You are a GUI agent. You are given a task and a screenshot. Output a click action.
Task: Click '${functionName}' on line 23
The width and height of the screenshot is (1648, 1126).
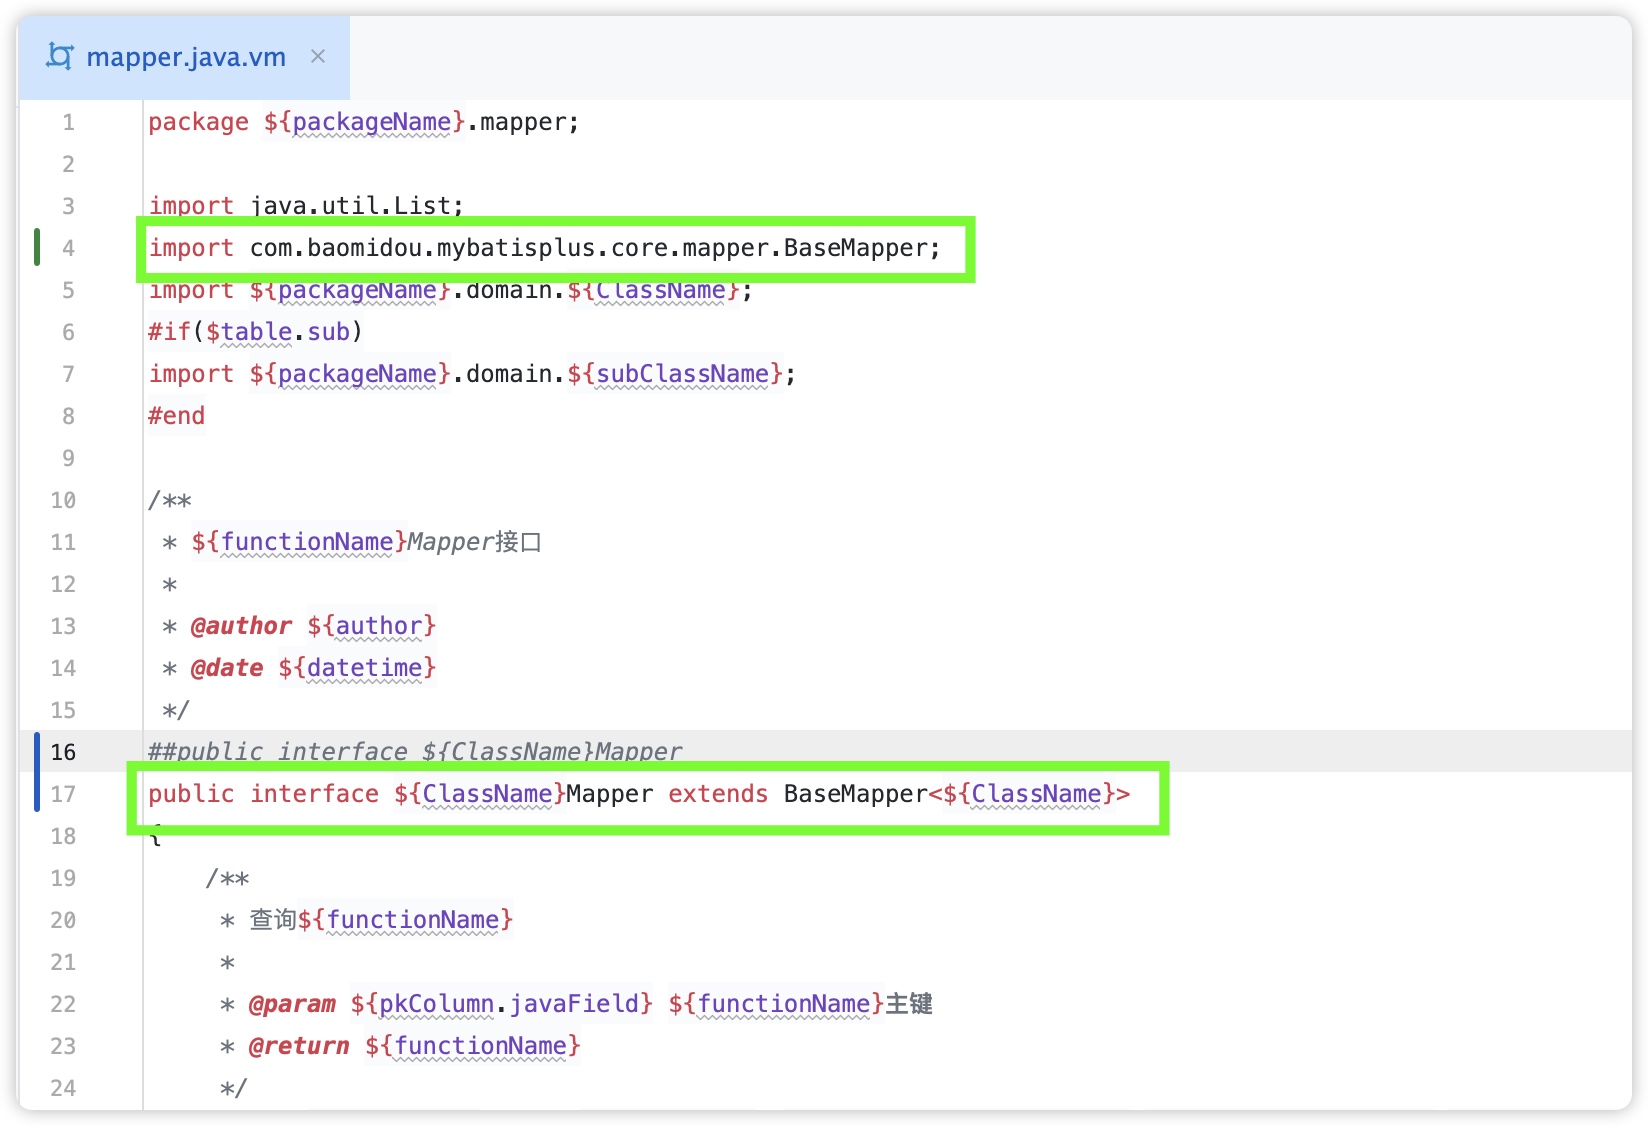tap(472, 1046)
